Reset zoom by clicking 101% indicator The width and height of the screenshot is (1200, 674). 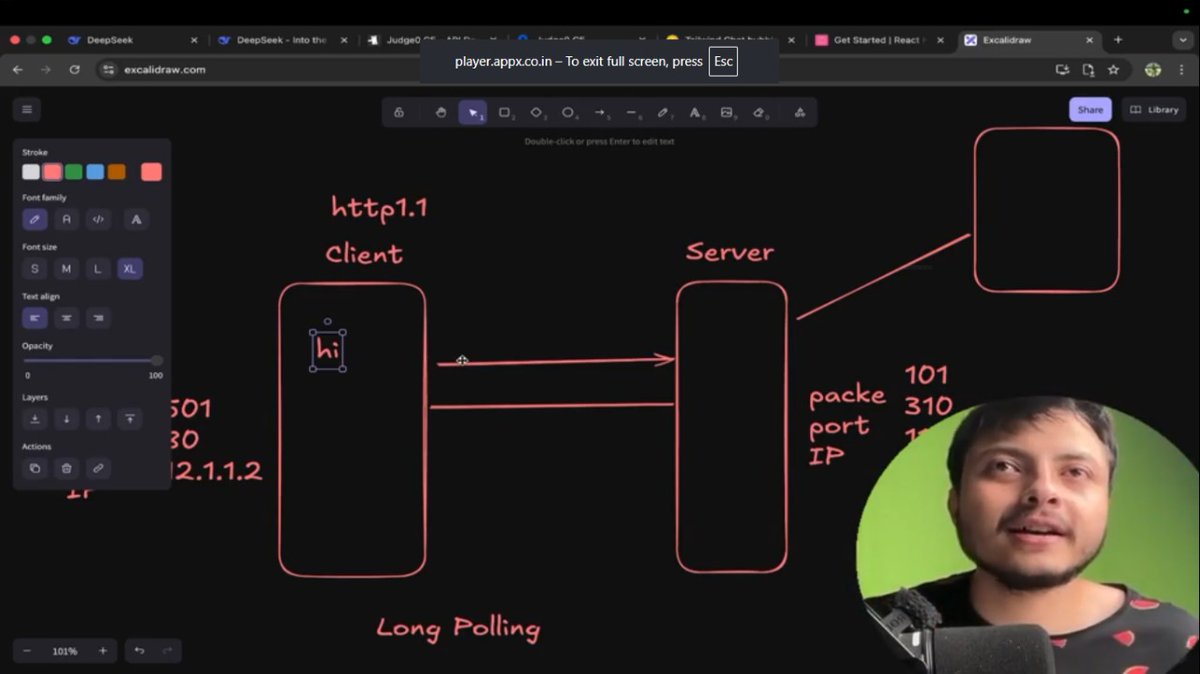point(64,650)
